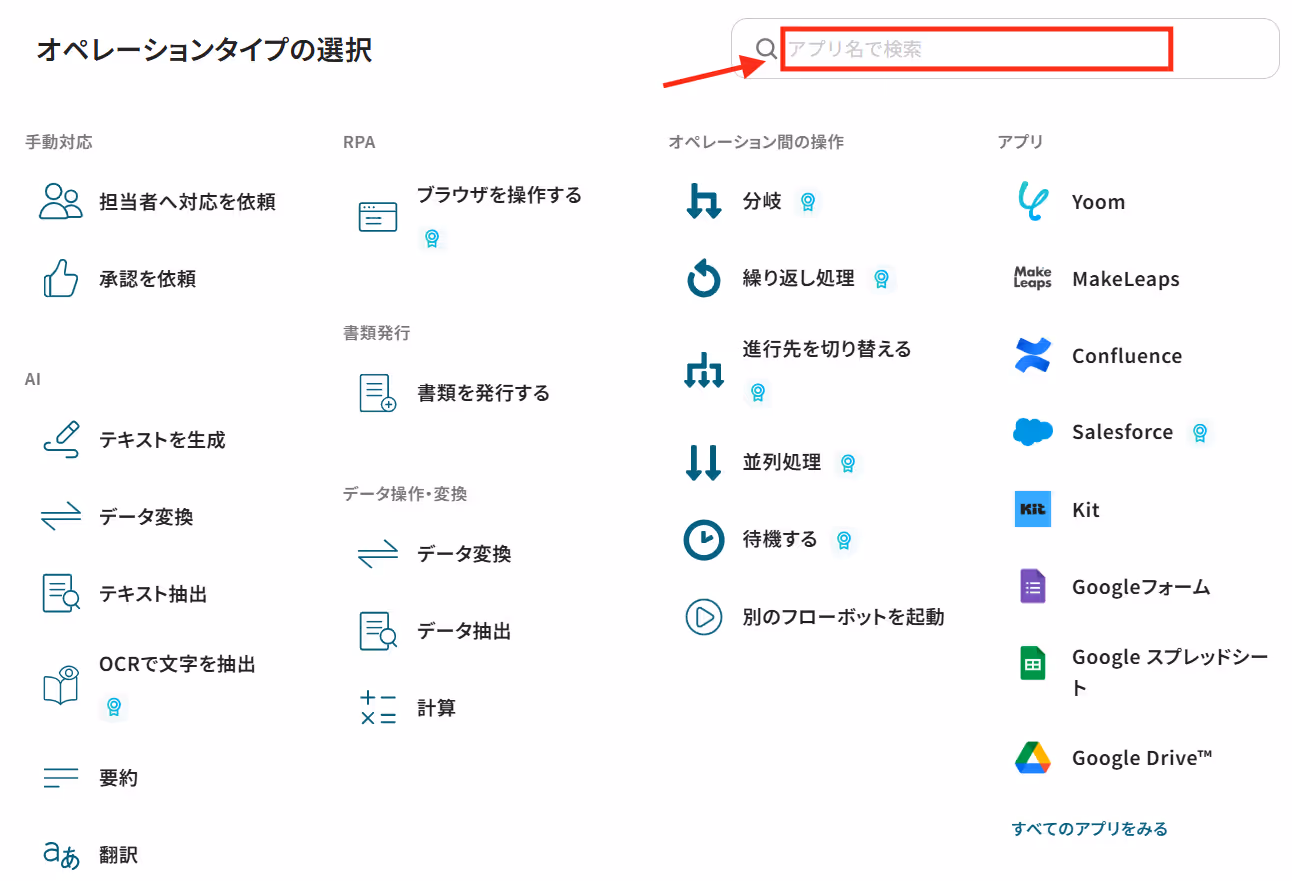Click the split arrows icon for 進行先を切り替える
Image resolution: width=1292 pixels, height=881 pixels.
704,370
